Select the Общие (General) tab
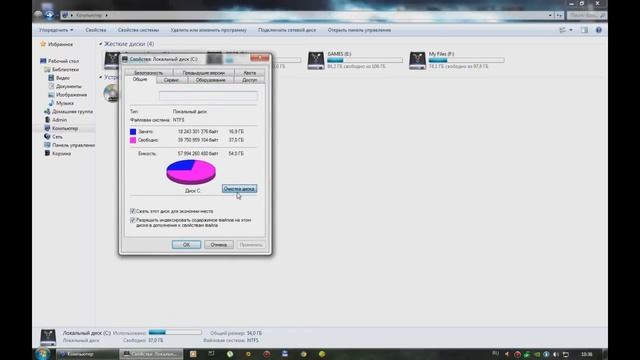Viewport: 640px width, 360px height. click(140, 80)
